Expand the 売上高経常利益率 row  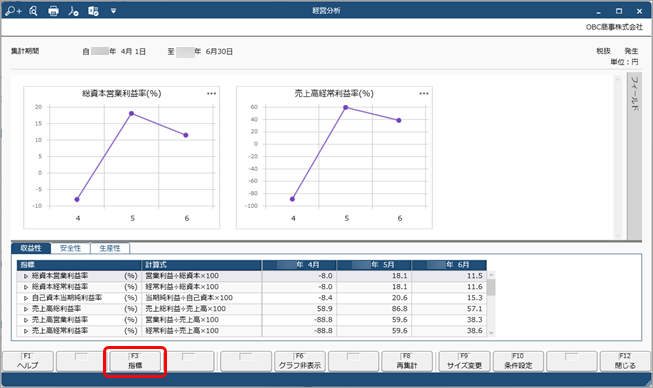pos(26,331)
